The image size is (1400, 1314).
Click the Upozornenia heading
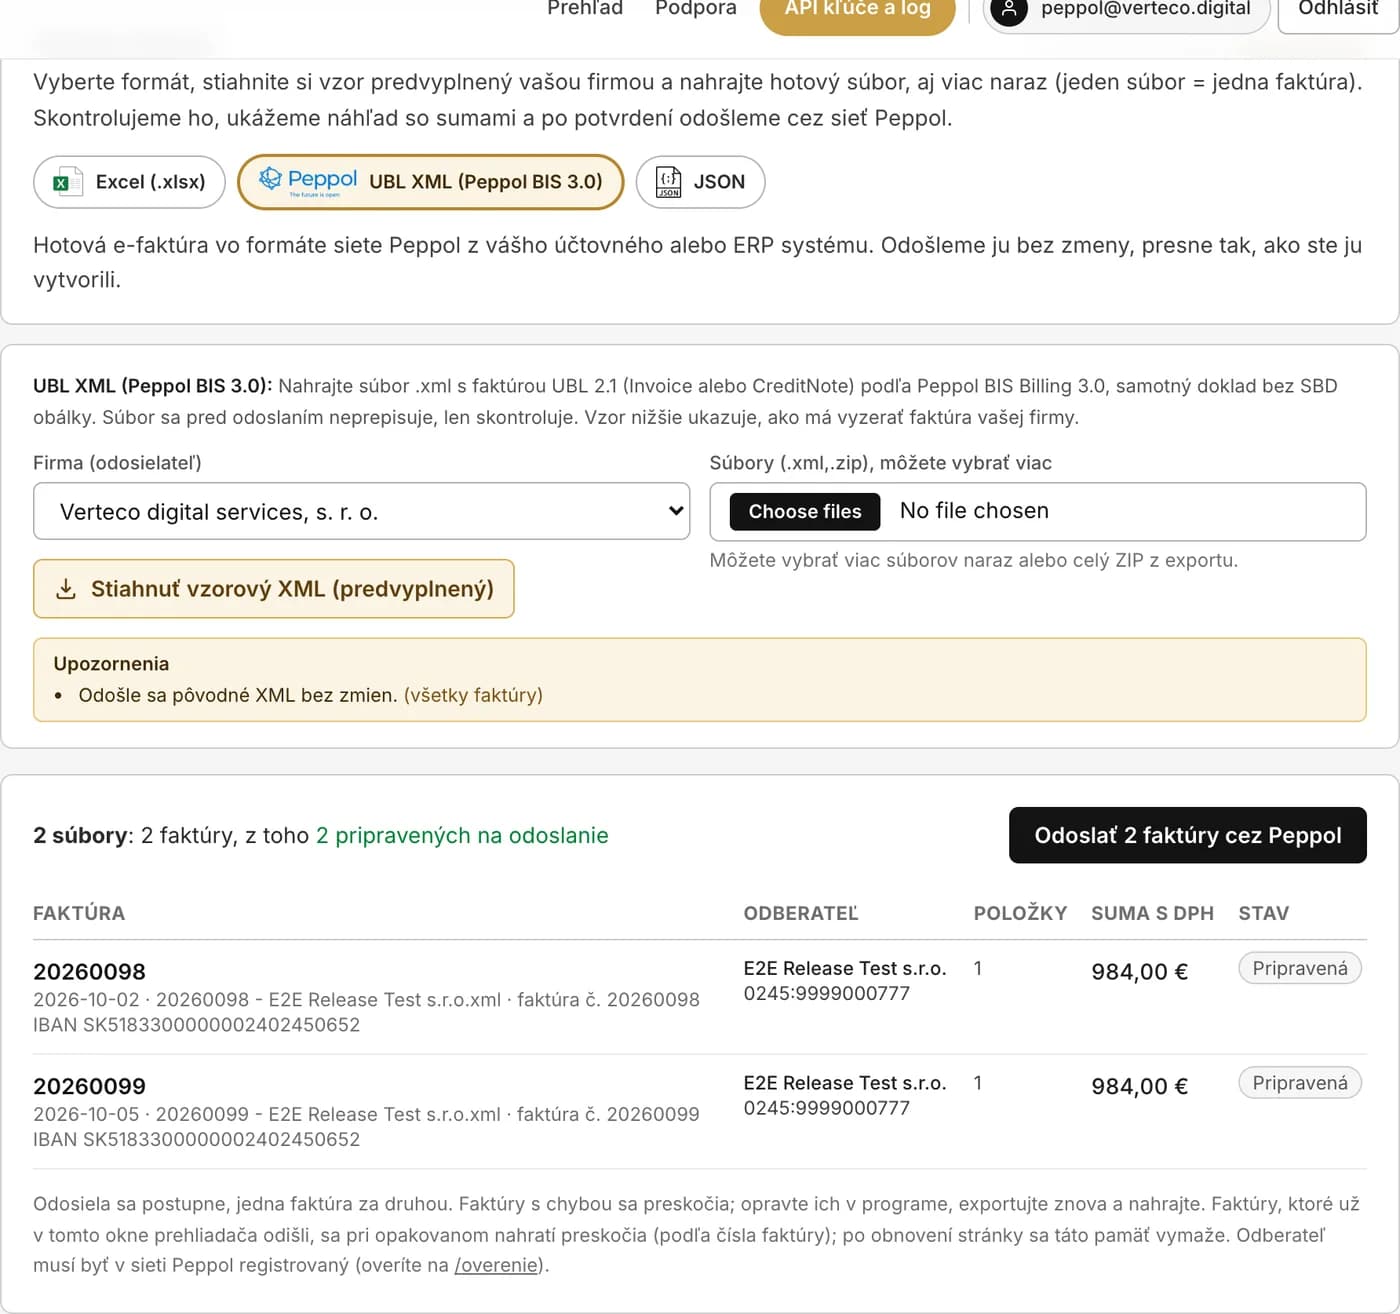(x=111, y=664)
